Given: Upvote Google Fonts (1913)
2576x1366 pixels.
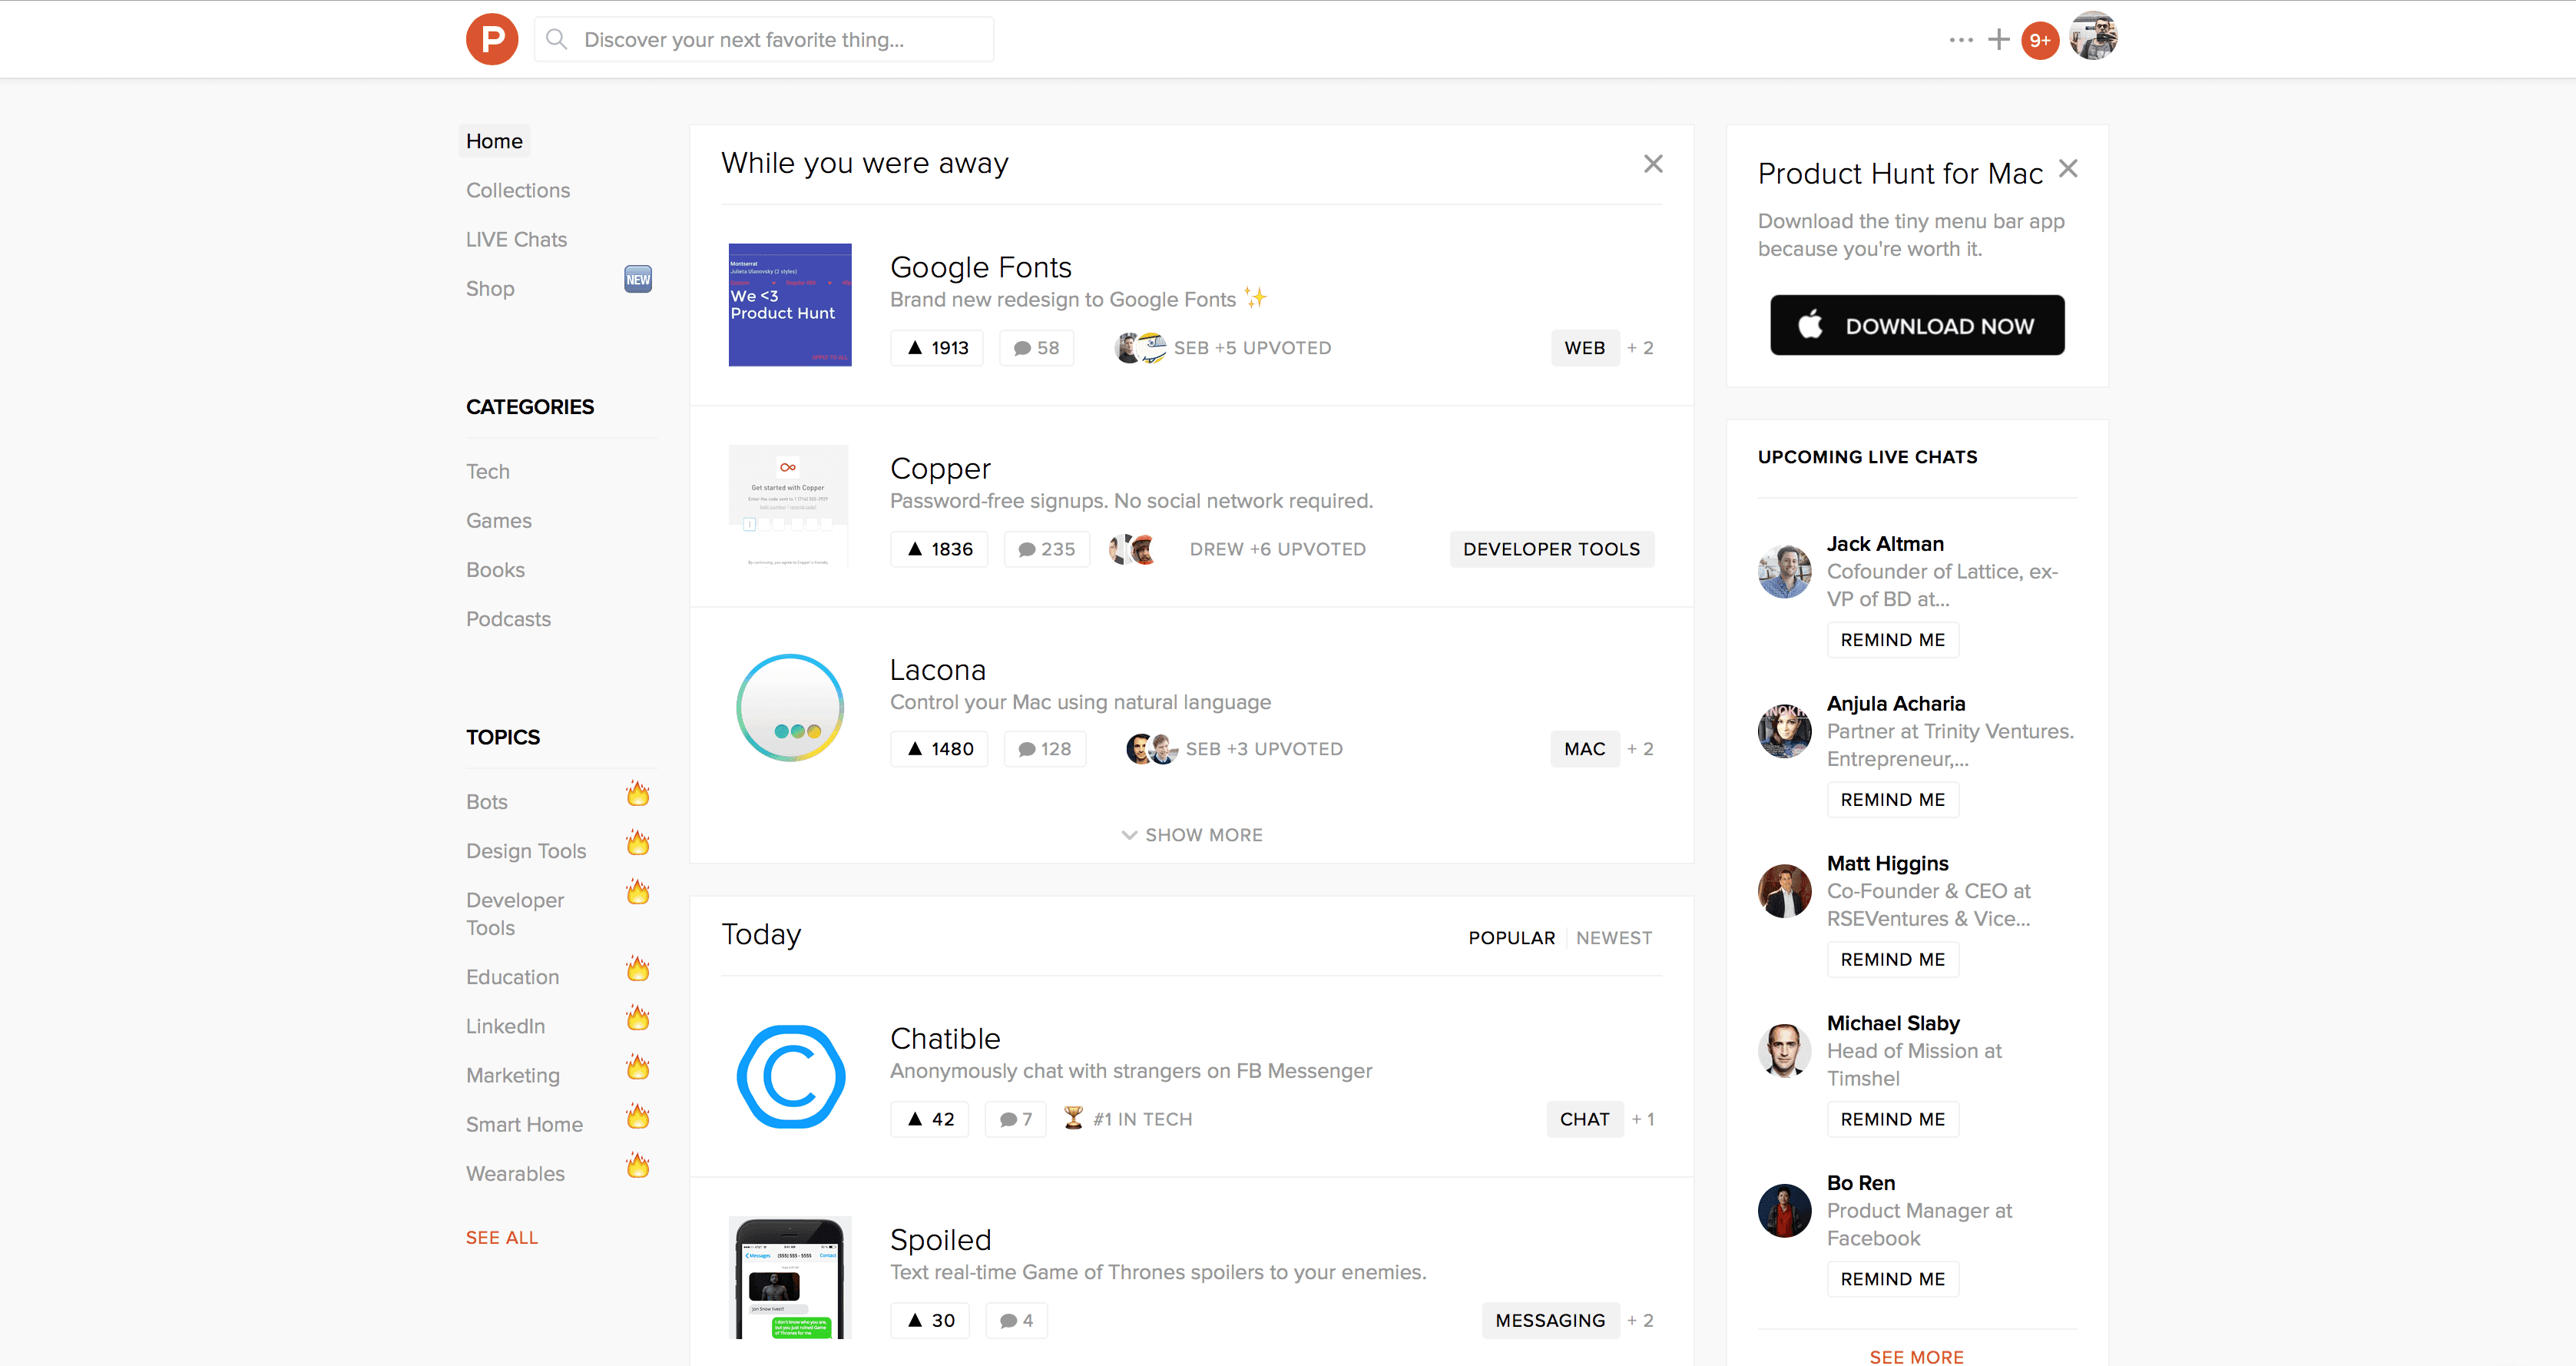Looking at the screenshot, I should [937, 348].
